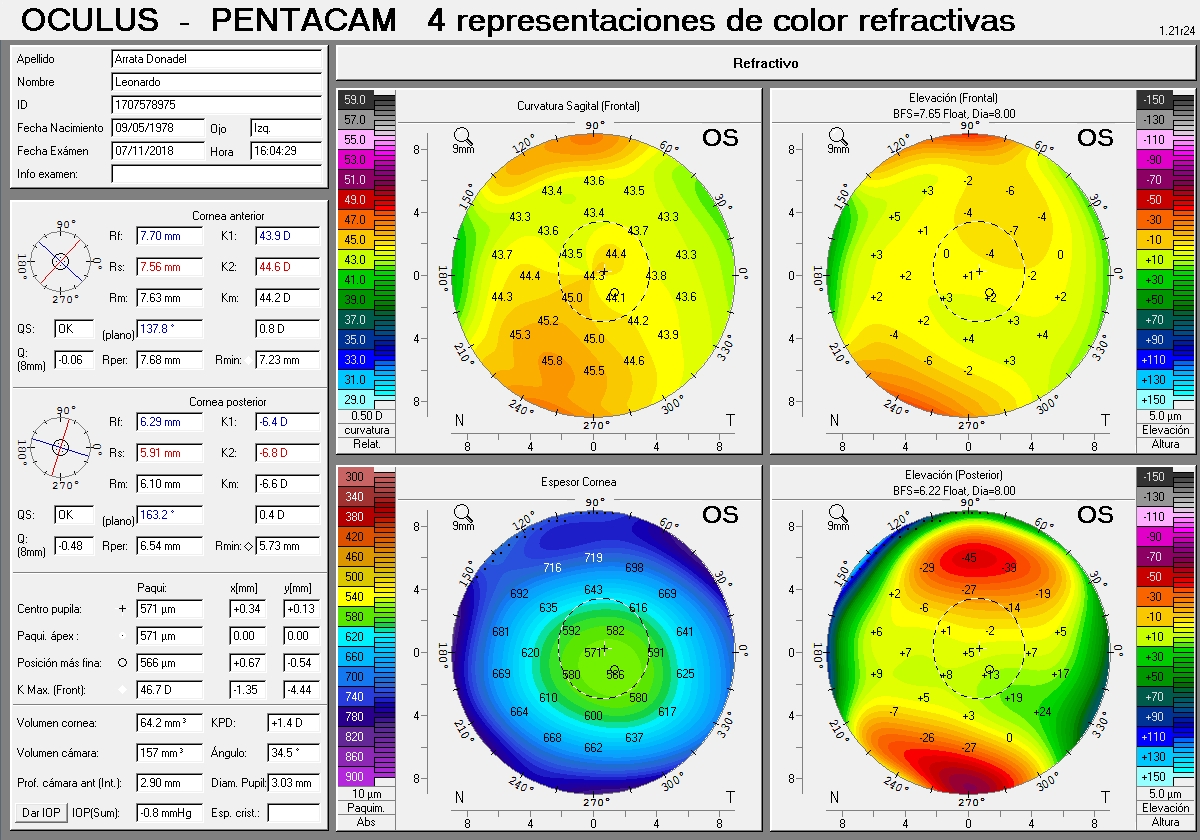Select the 620 swatch in pachymetry color scale
Screen dimensions: 1200x840
[356, 636]
